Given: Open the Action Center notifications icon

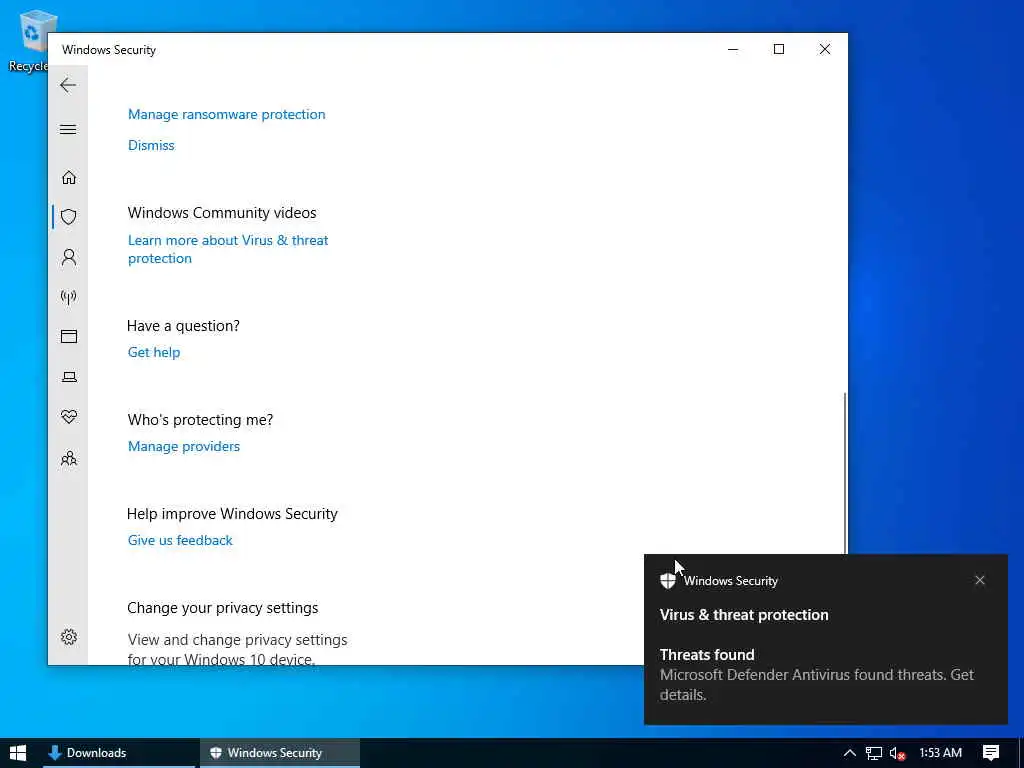Looking at the screenshot, I should (991, 753).
